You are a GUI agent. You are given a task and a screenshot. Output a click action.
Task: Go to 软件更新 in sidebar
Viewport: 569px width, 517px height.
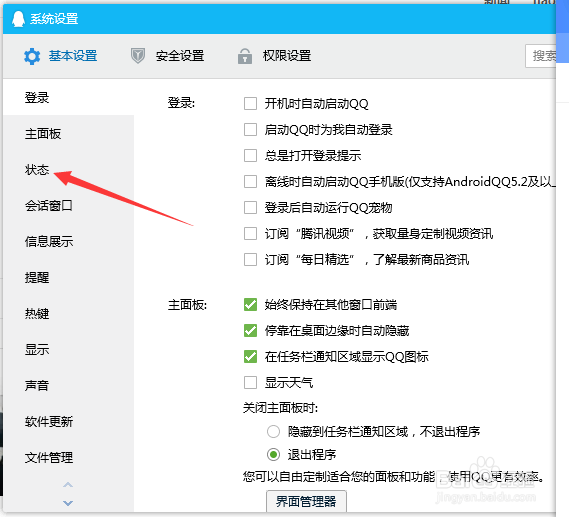tap(49, 421)
